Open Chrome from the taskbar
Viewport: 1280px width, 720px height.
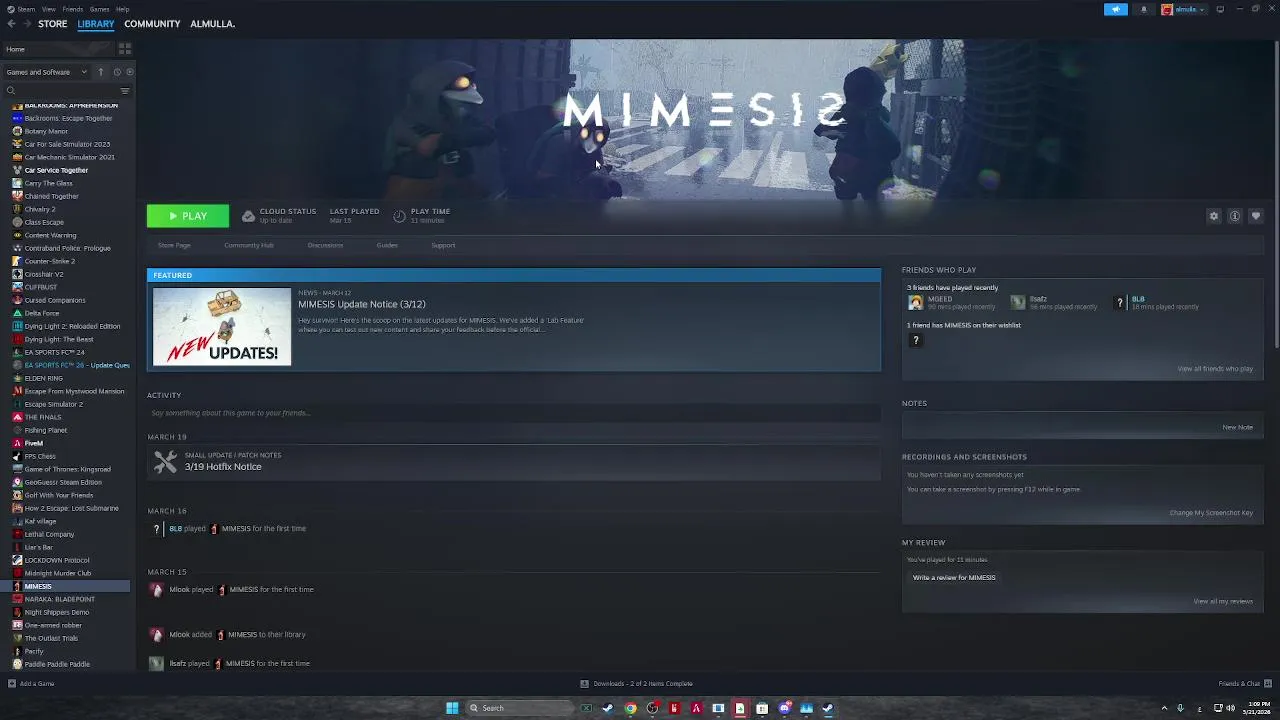pyautogui.click(x=630, y=708)
